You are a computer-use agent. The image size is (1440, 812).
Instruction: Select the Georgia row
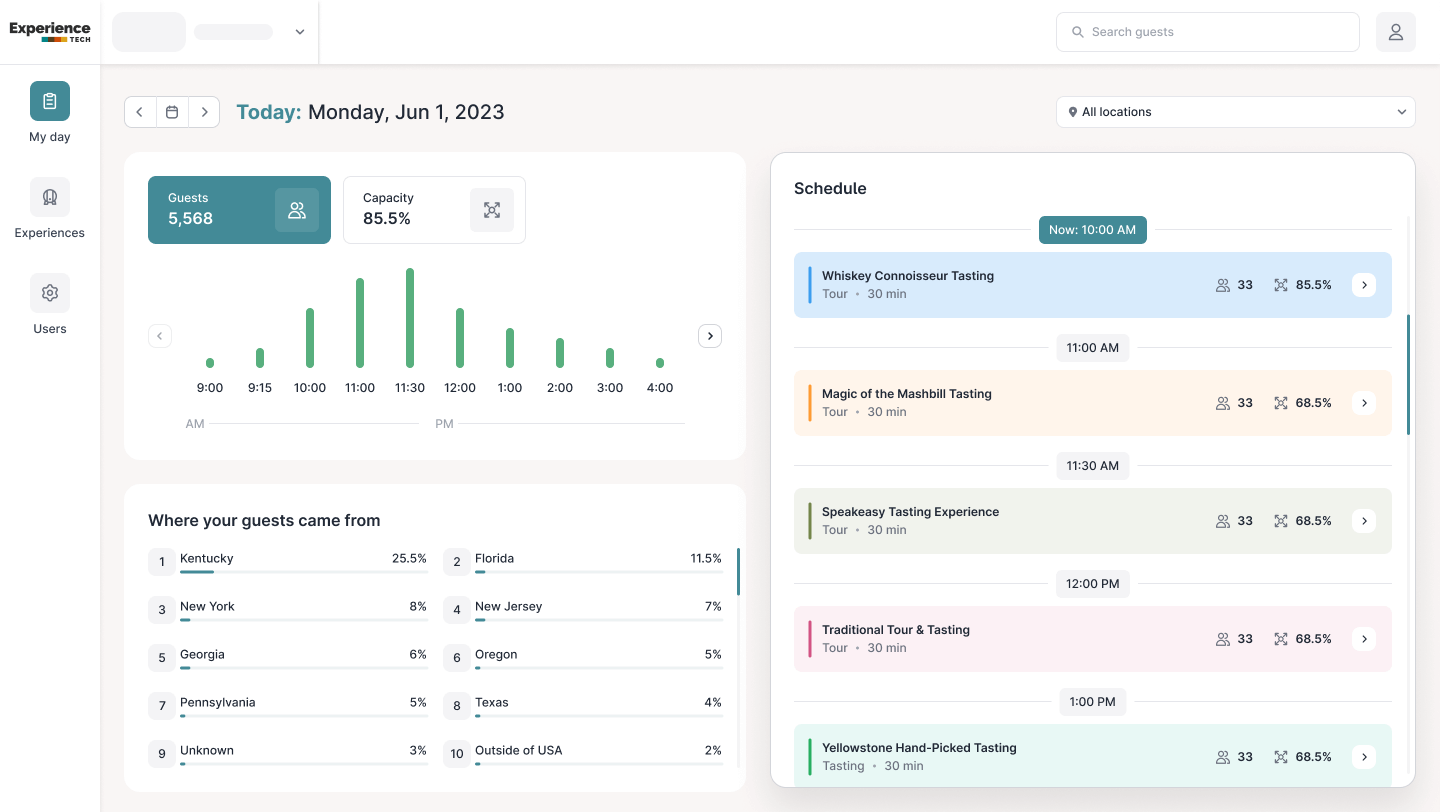(x=288, y=658)
